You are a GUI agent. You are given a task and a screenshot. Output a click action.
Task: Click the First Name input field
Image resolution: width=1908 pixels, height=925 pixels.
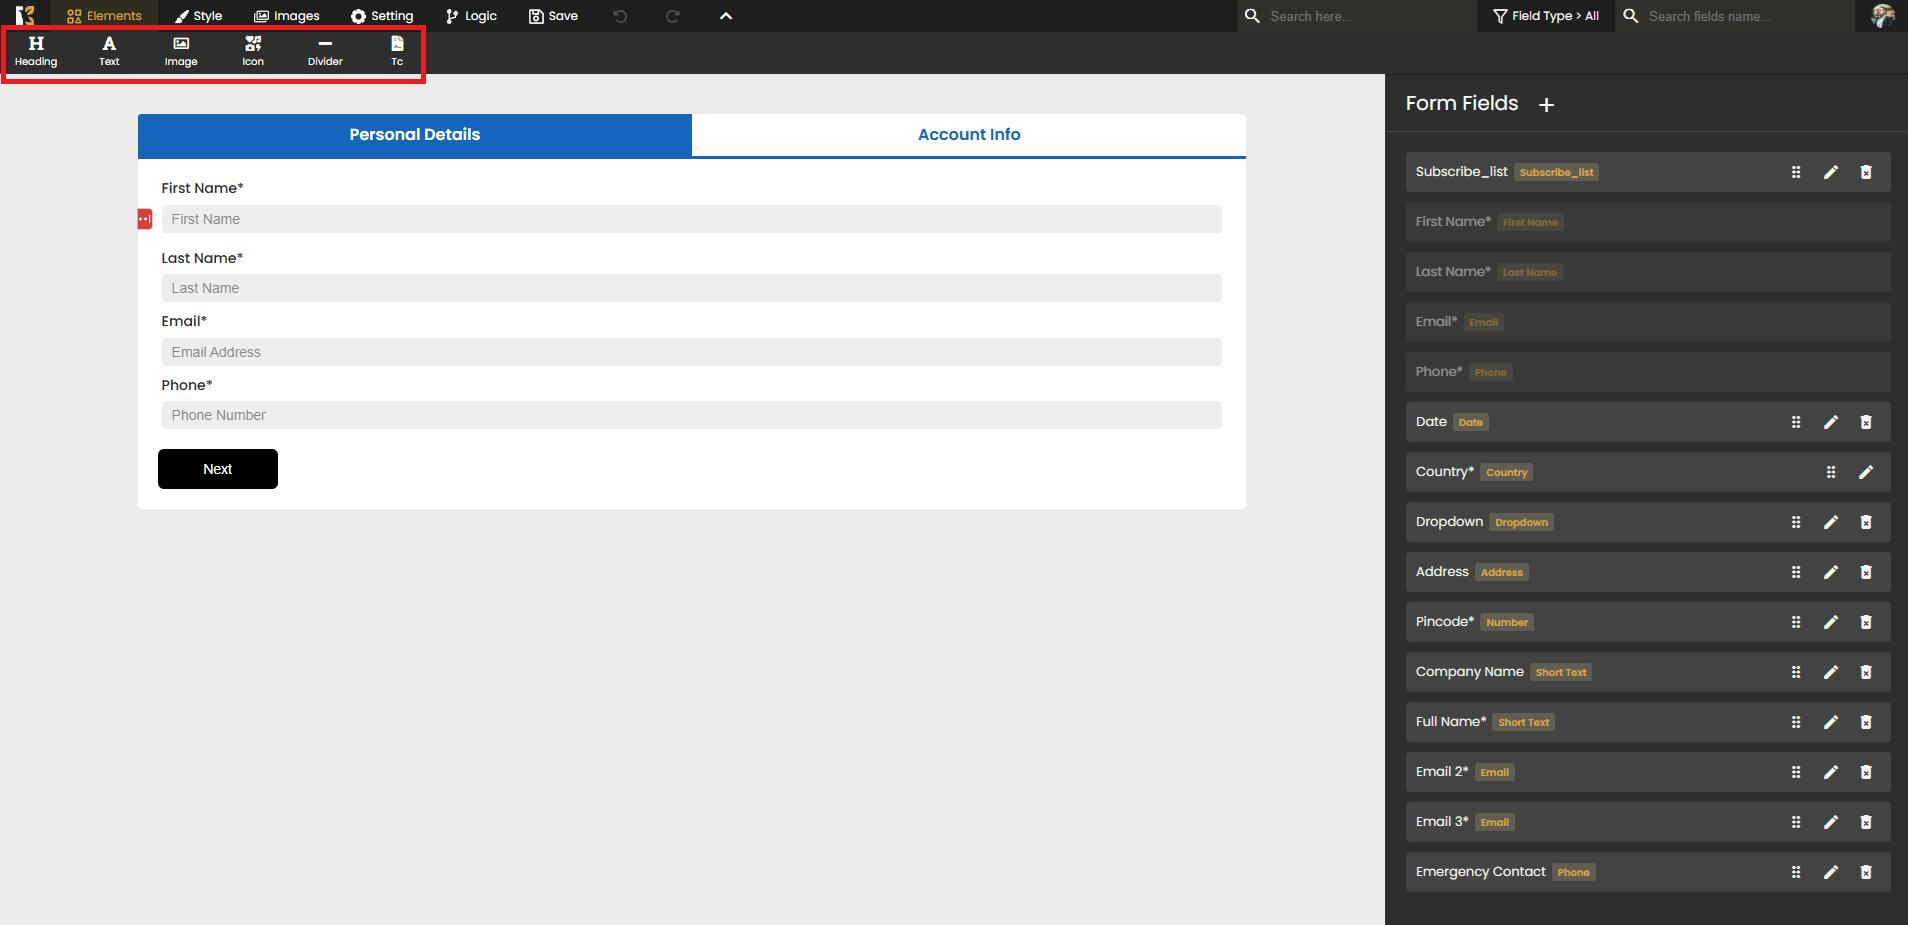tap(691, 219)
